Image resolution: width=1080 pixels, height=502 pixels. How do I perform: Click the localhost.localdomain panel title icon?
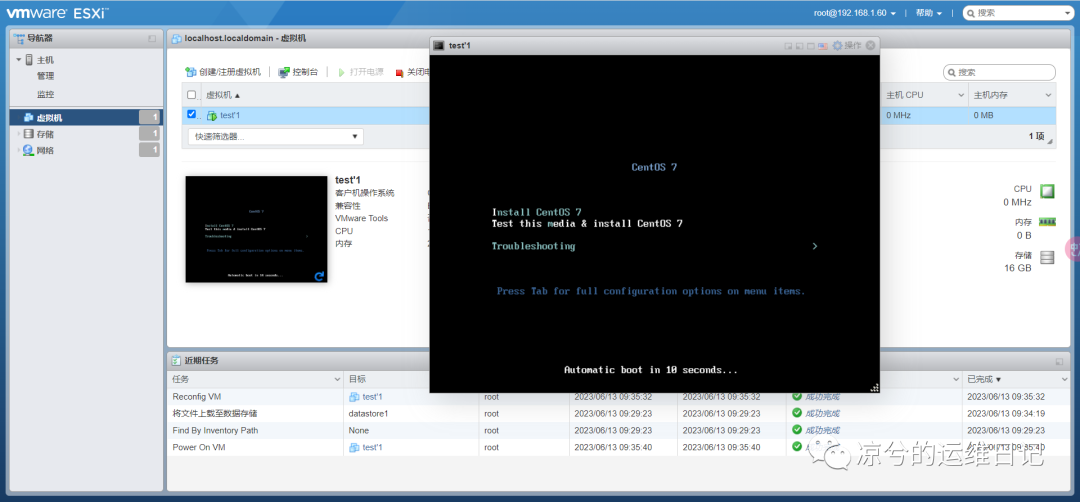(x=177, y=39)
